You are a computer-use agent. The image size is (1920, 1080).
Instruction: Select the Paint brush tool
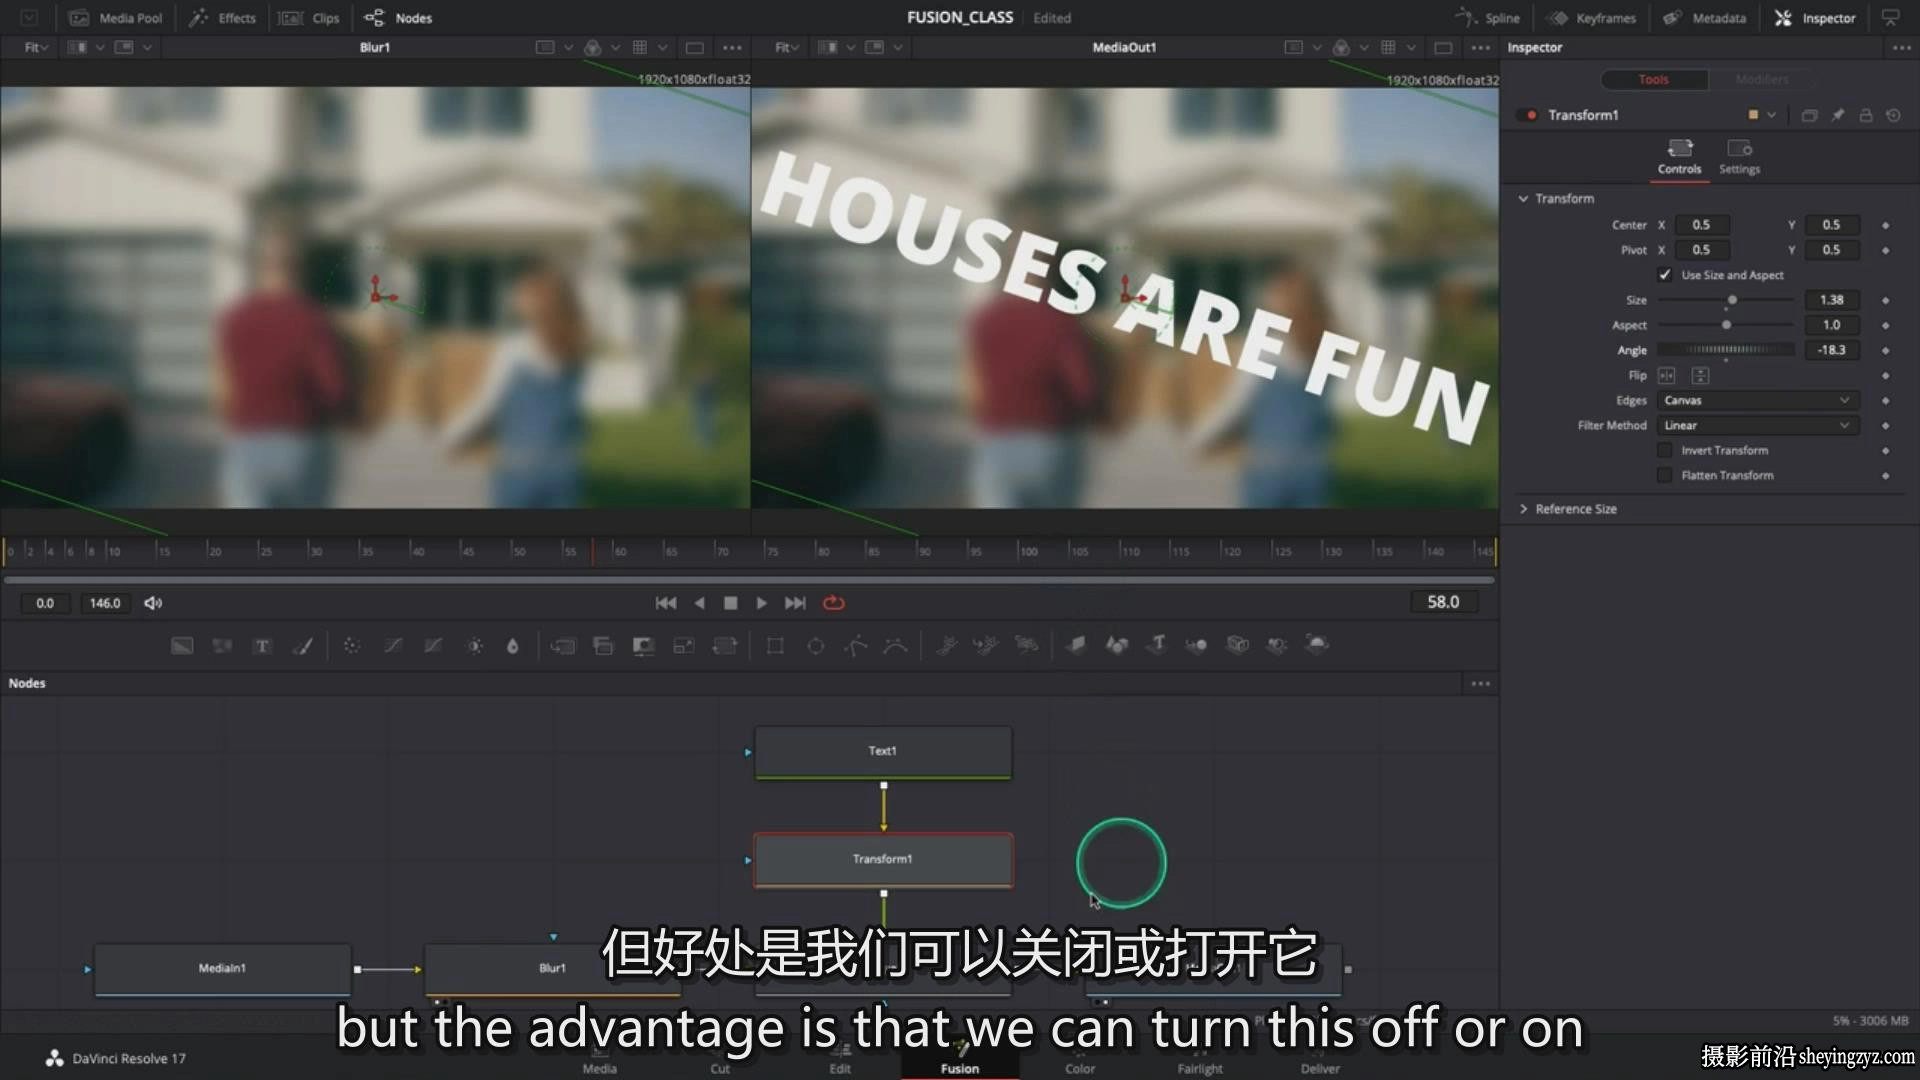click(x=303, y=646)
